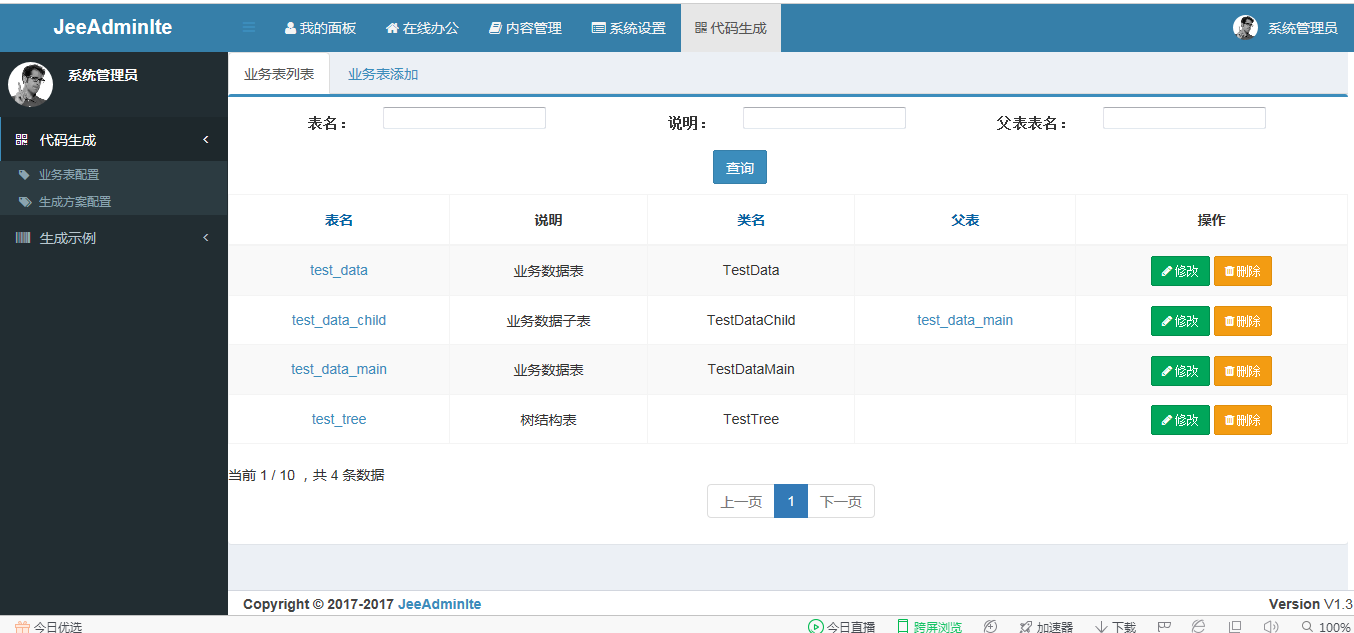Open 业务表配置 sidebar item

click(x=69, y=174)
